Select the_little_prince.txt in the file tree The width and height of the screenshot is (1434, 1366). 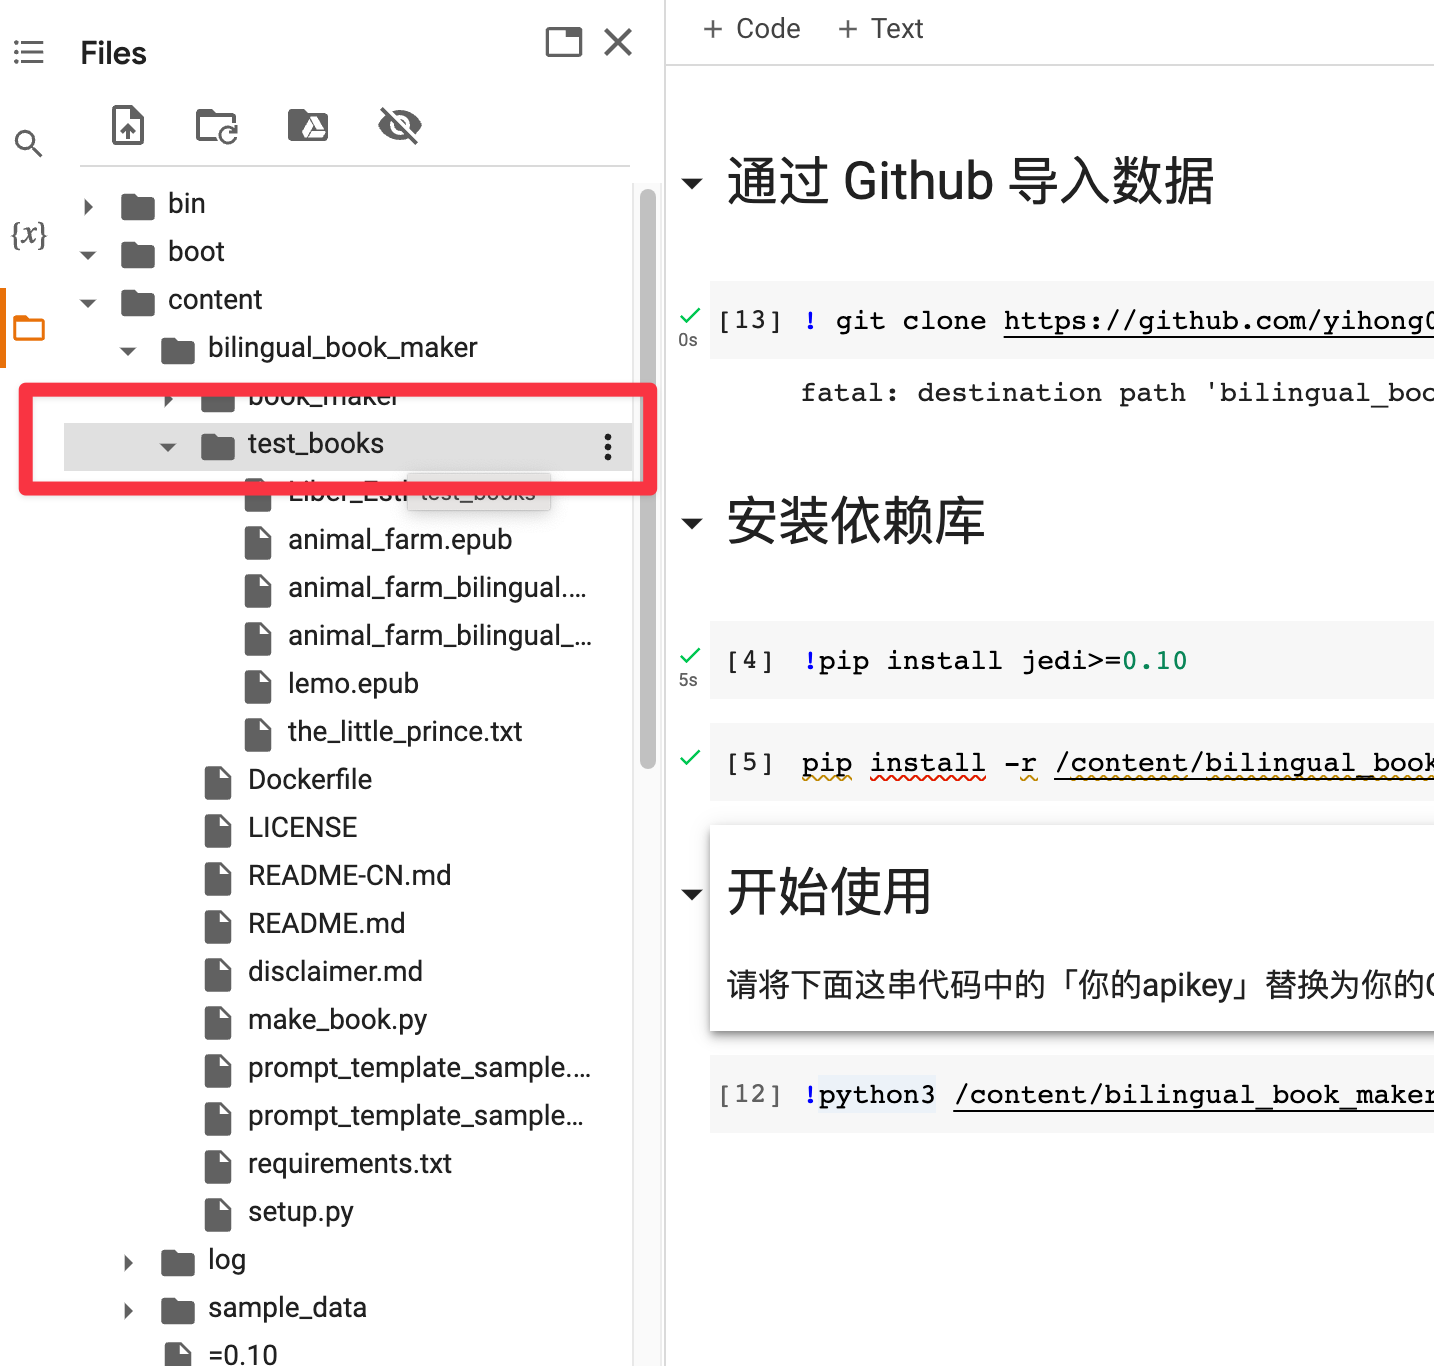pyautogui.click(x=404, y=731)
